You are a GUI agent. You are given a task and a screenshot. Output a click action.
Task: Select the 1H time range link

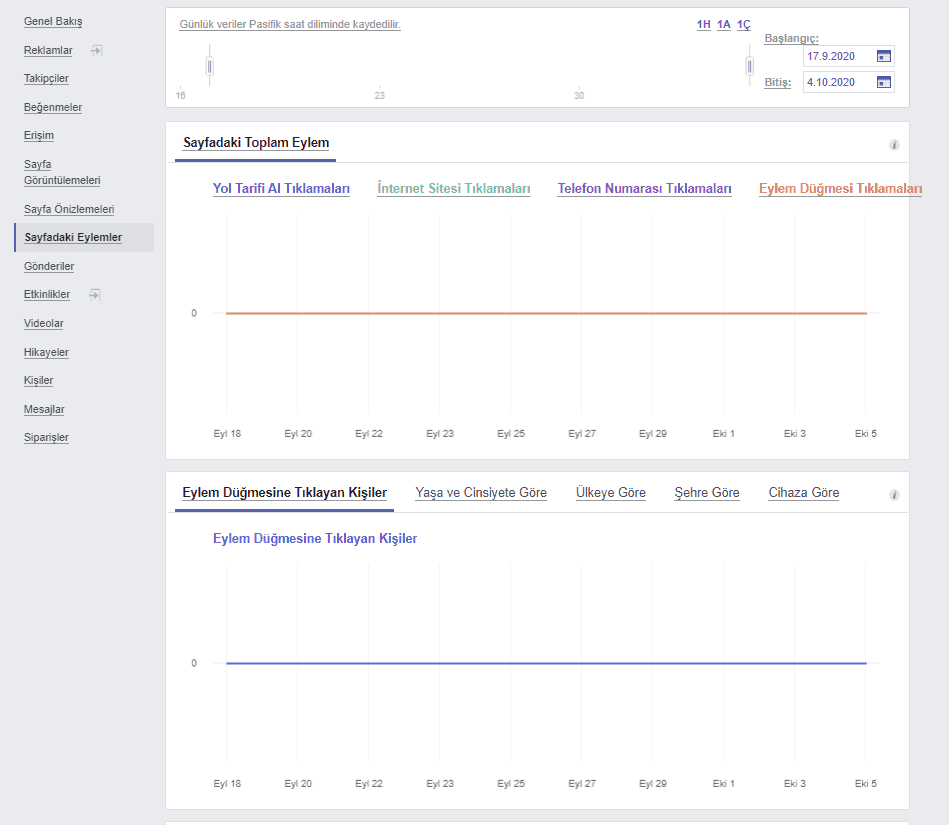tap(702, 24)
